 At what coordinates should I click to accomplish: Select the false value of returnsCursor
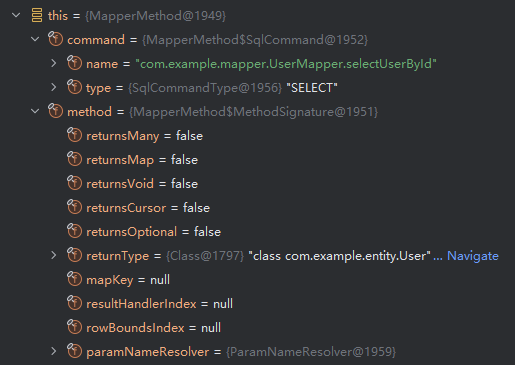point(196,208)
